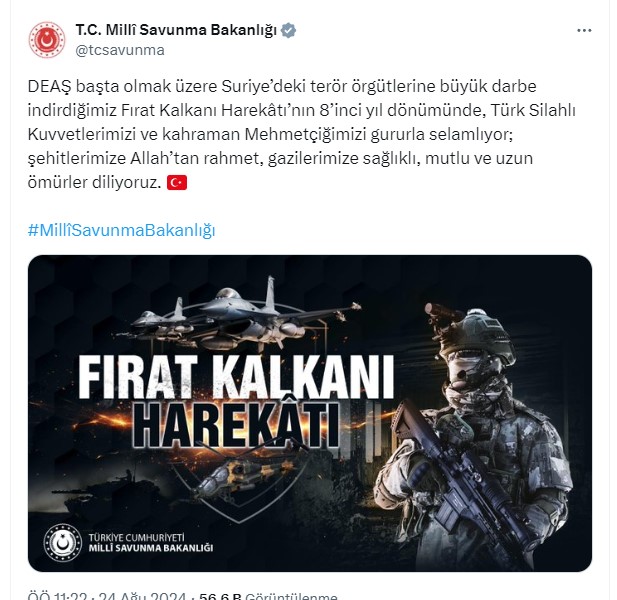Open the @tcsavunma handle link
617x600 pixels.
point(120,50)
